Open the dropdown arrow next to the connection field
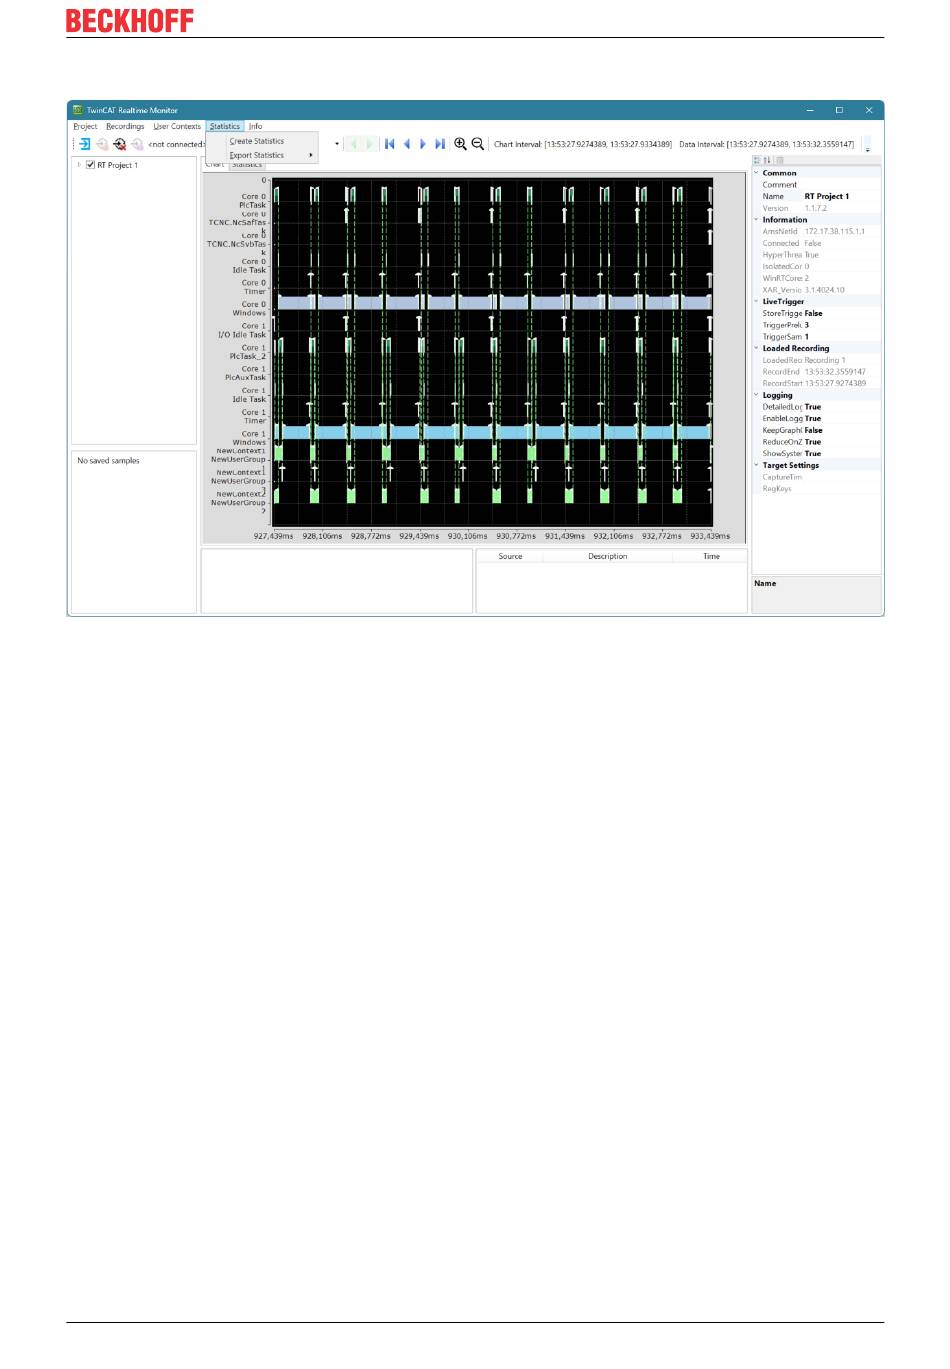 pos(337,144)
